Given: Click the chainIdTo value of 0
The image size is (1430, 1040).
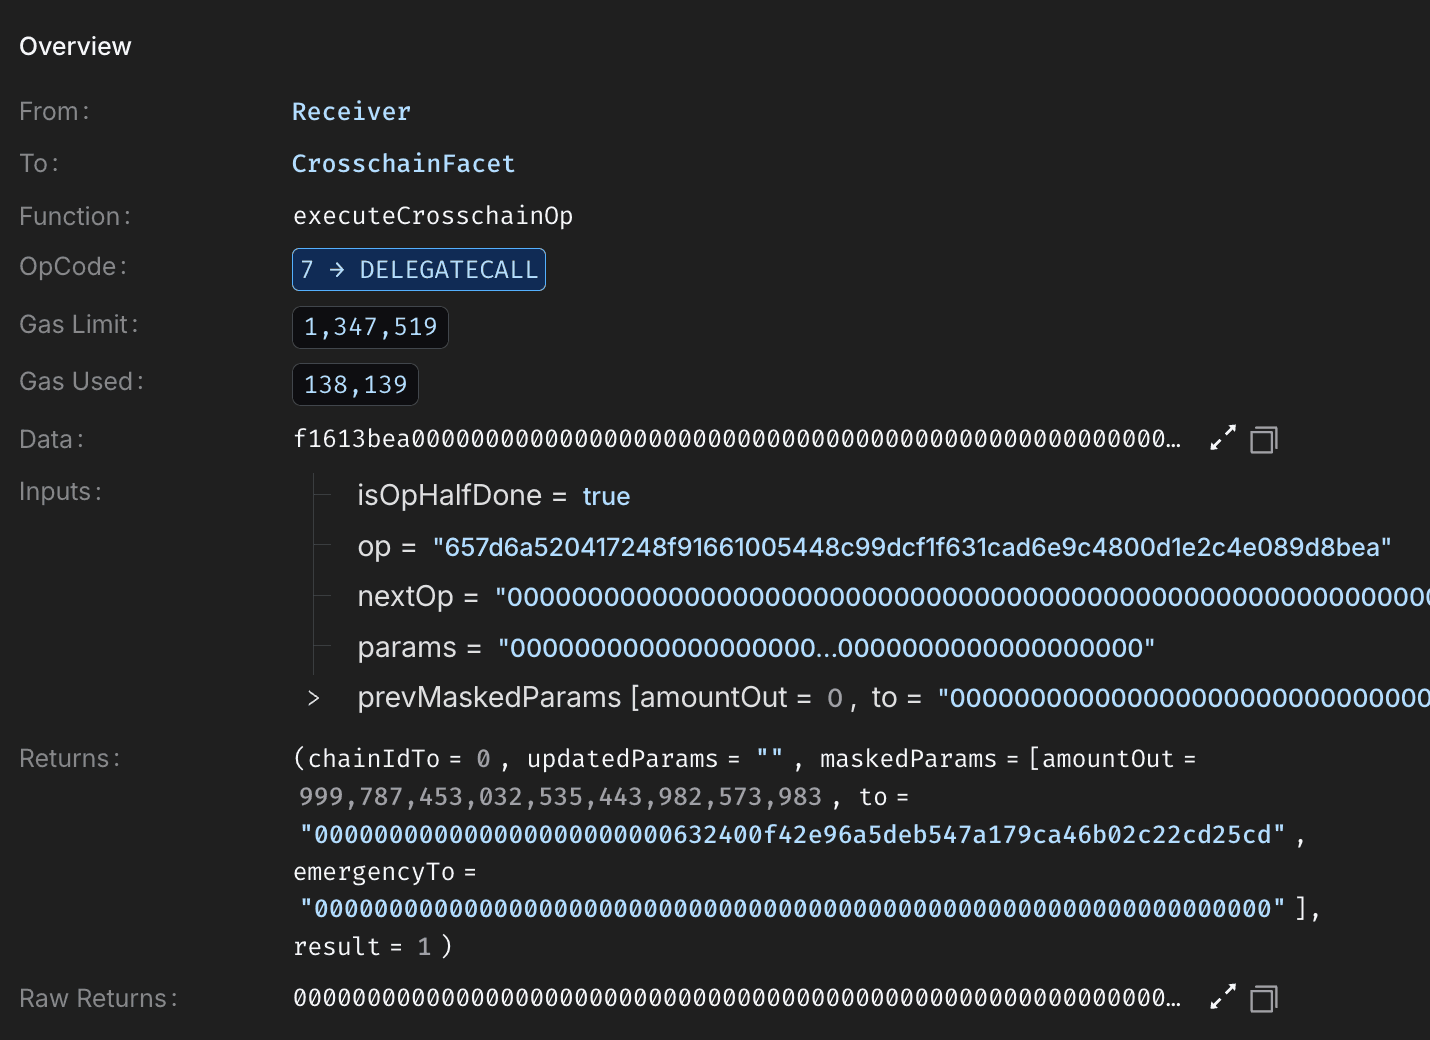Looking at the screenshot, I should (x=483, y=758).
